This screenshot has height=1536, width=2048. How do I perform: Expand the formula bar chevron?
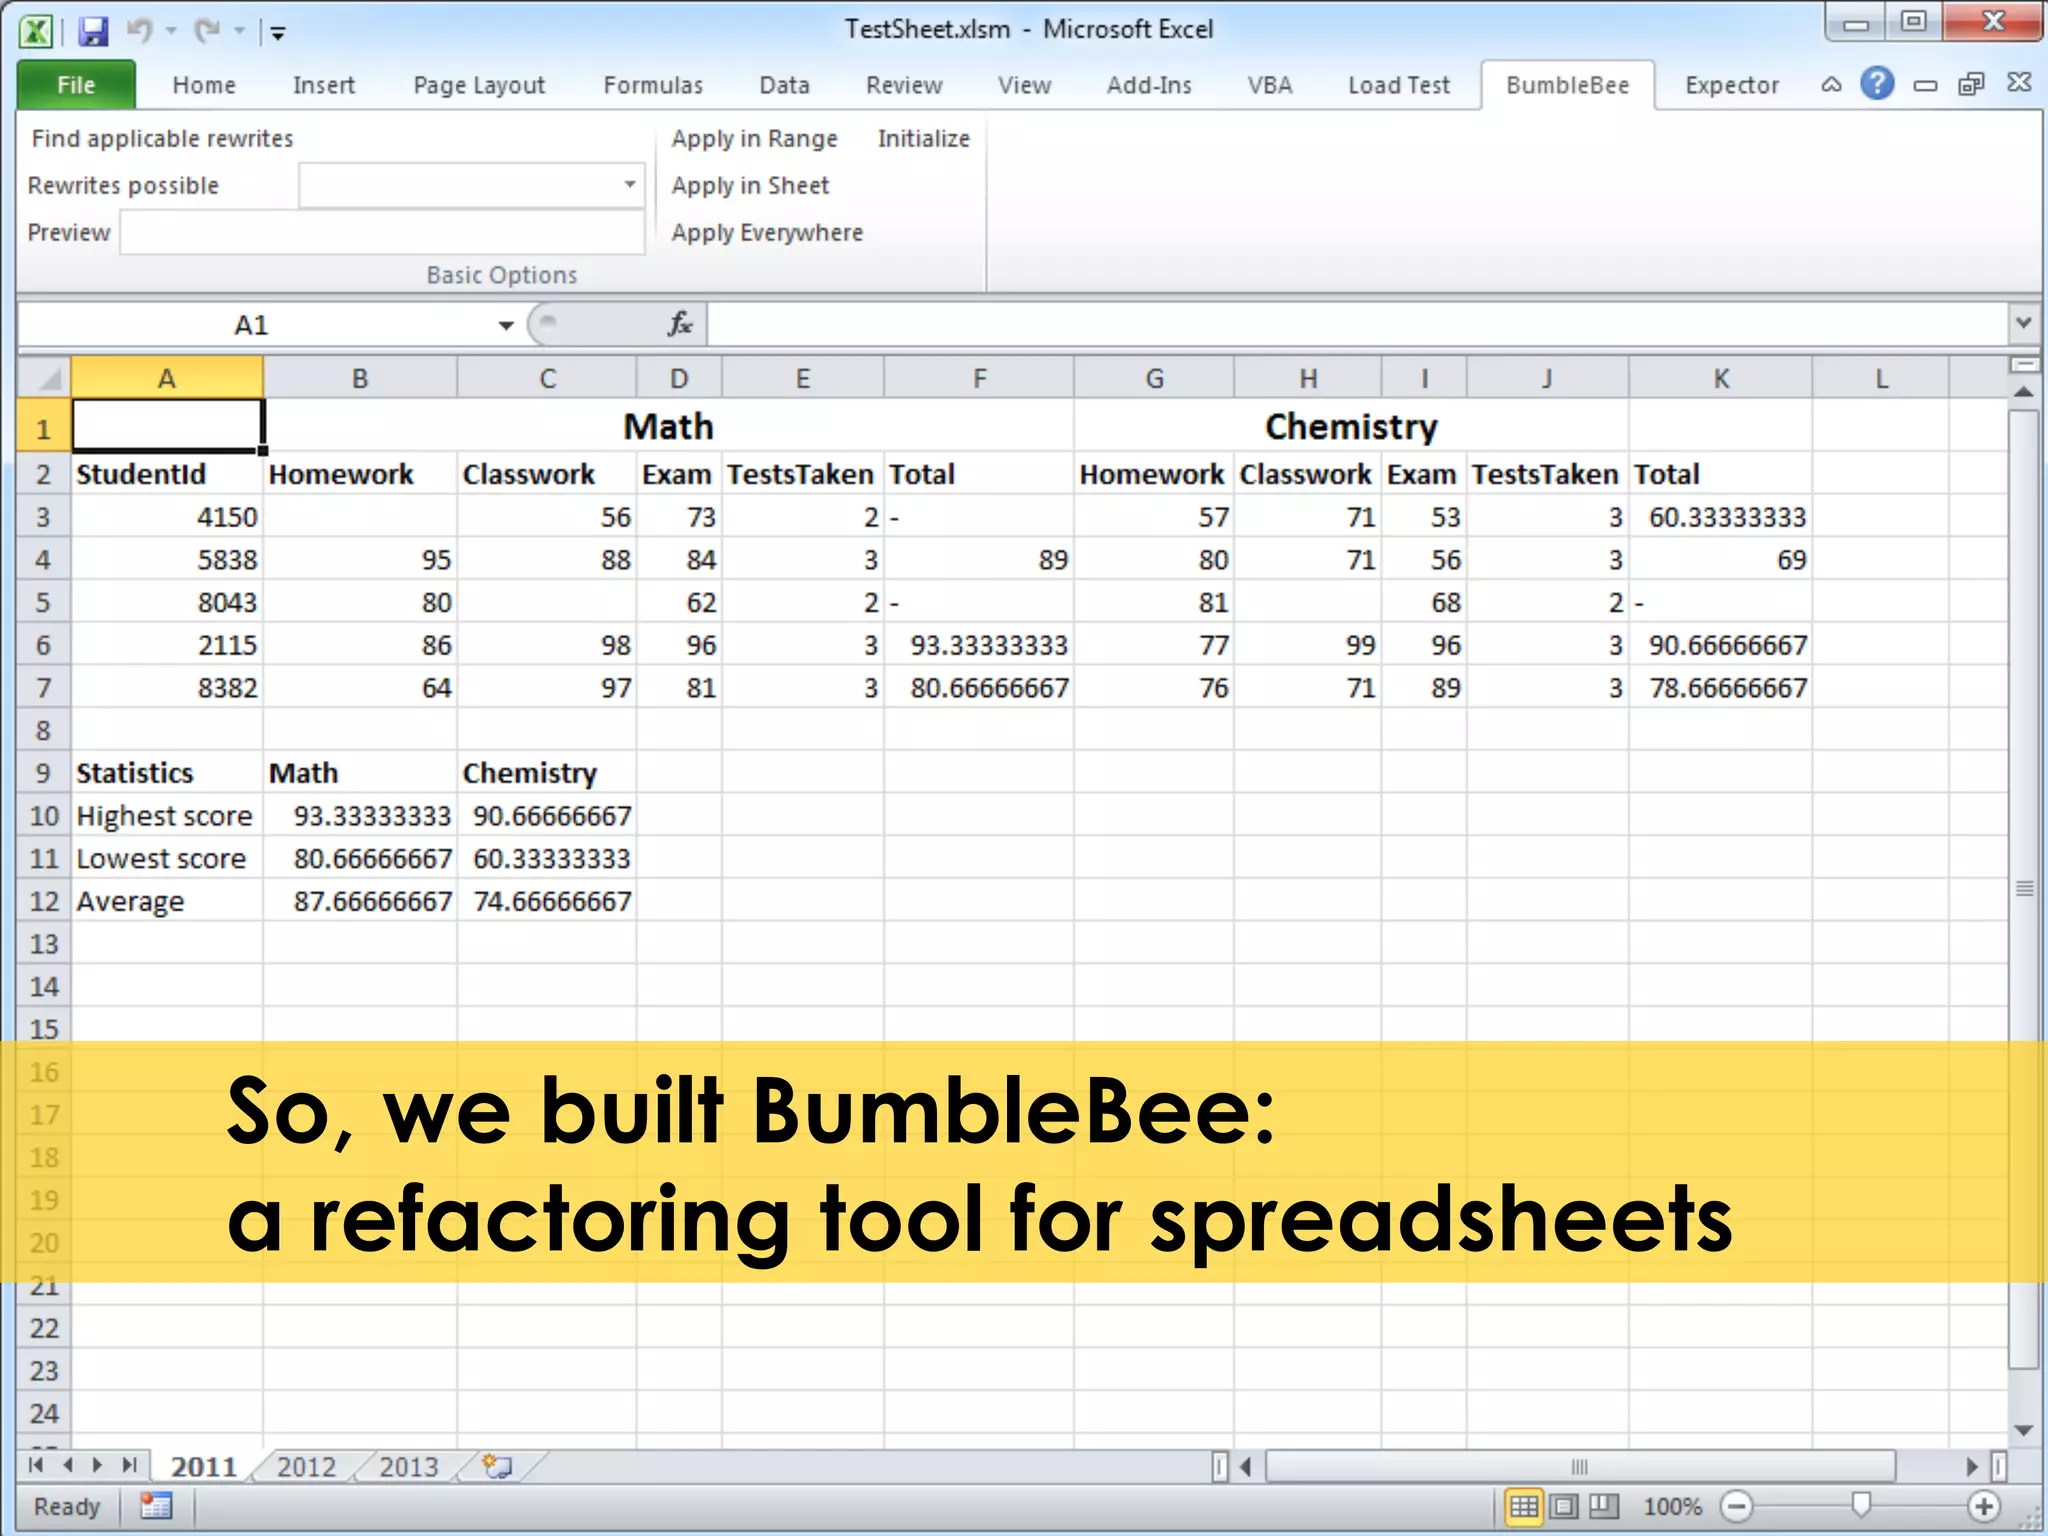pos(2023,323)
